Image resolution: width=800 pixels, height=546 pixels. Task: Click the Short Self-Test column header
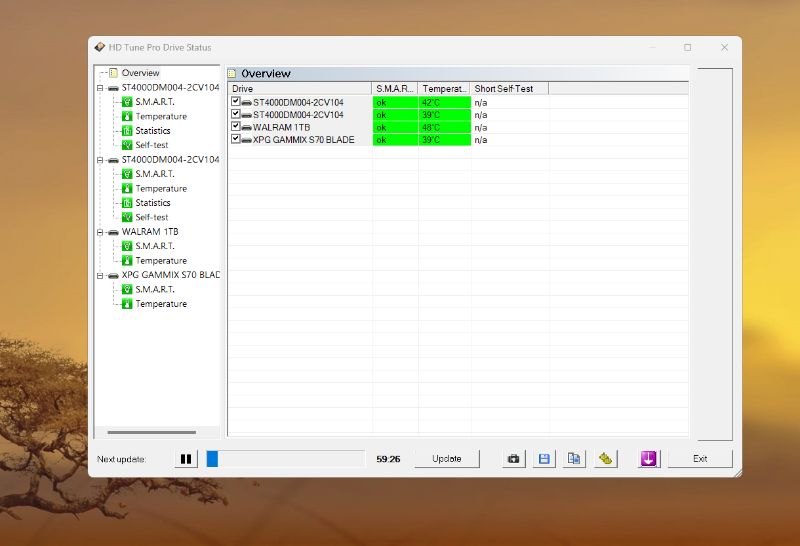click(x=509, y=88)
